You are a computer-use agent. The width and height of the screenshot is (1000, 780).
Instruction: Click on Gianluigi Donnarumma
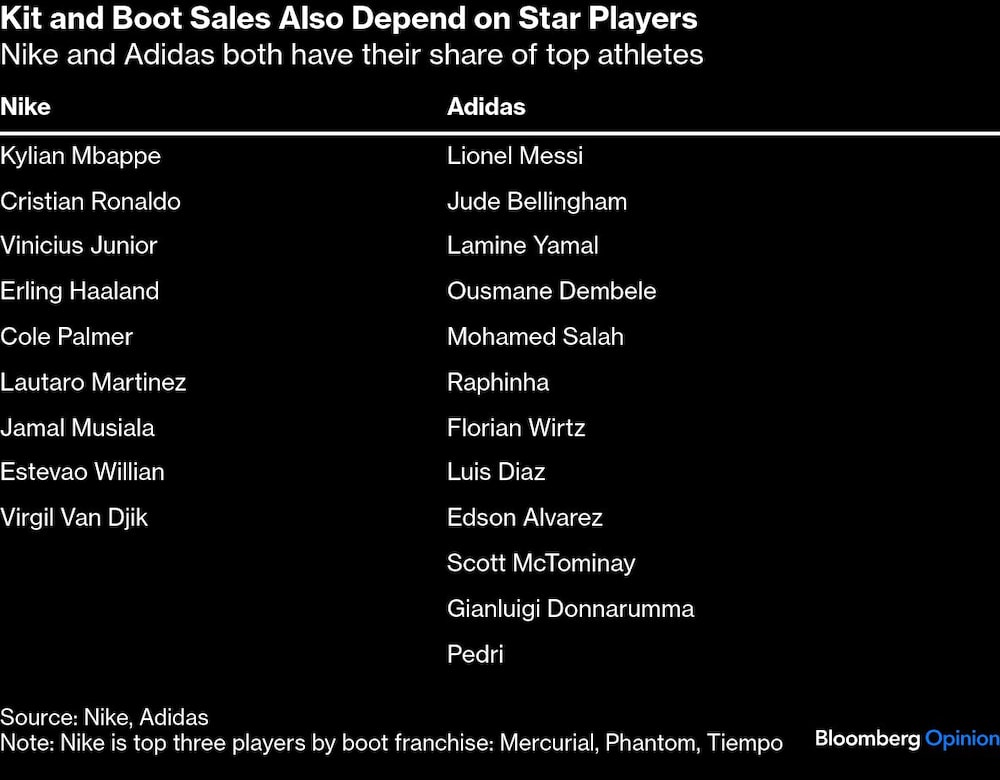click(x=570, y=608)
